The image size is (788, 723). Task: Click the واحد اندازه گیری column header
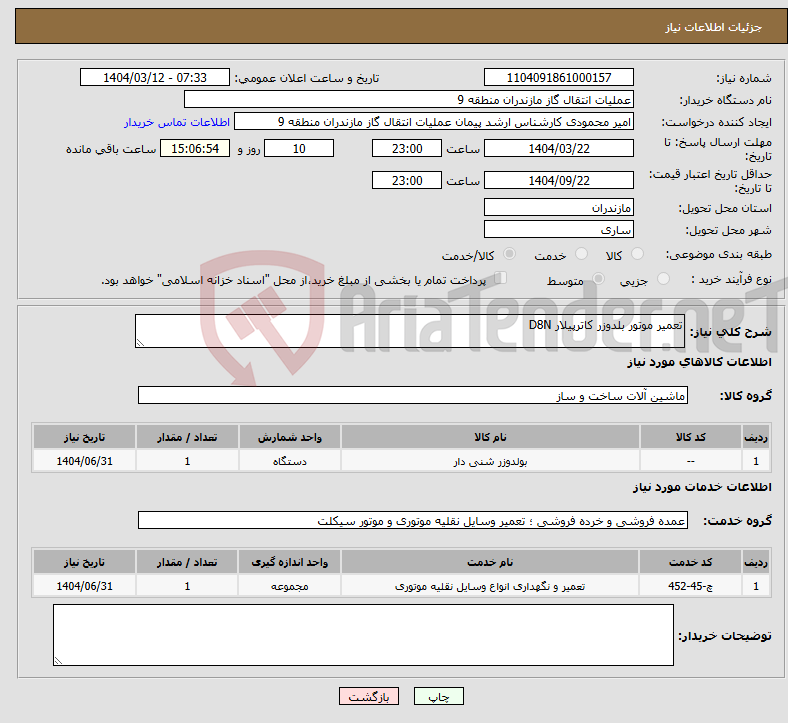pos(289,562)
